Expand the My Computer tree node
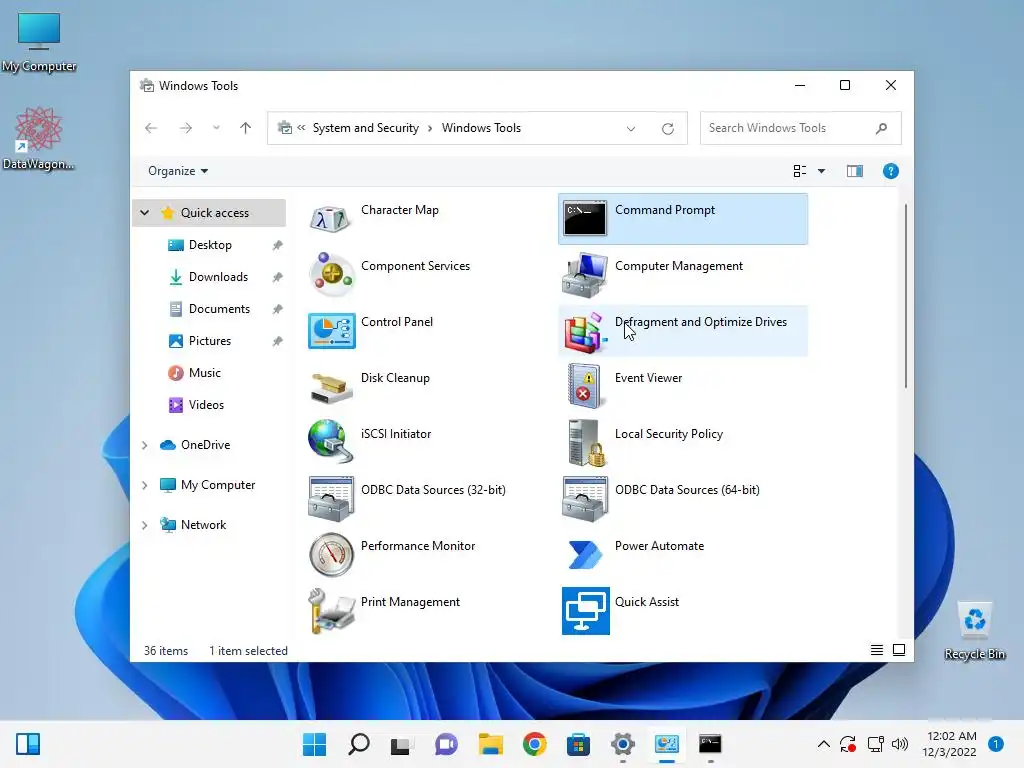This screenshot has height=768, width=1024. (x=145, y=485)
